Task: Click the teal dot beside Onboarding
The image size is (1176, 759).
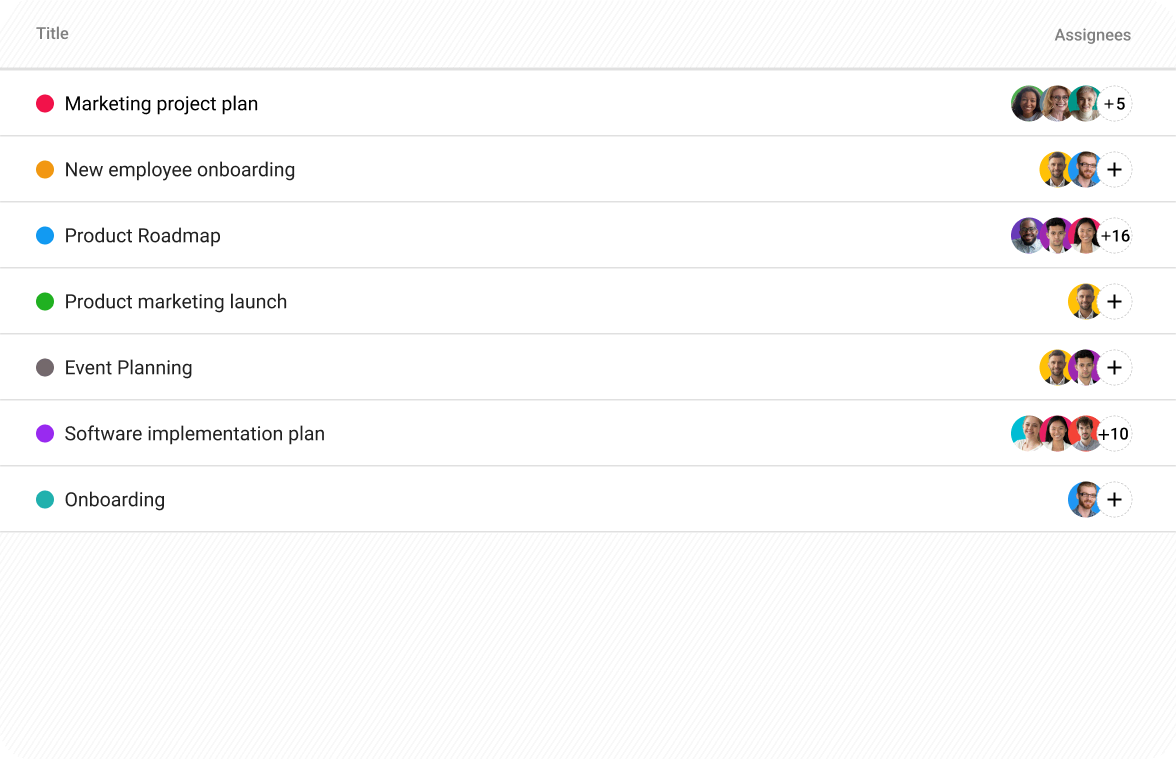Action: click(45, 499)
